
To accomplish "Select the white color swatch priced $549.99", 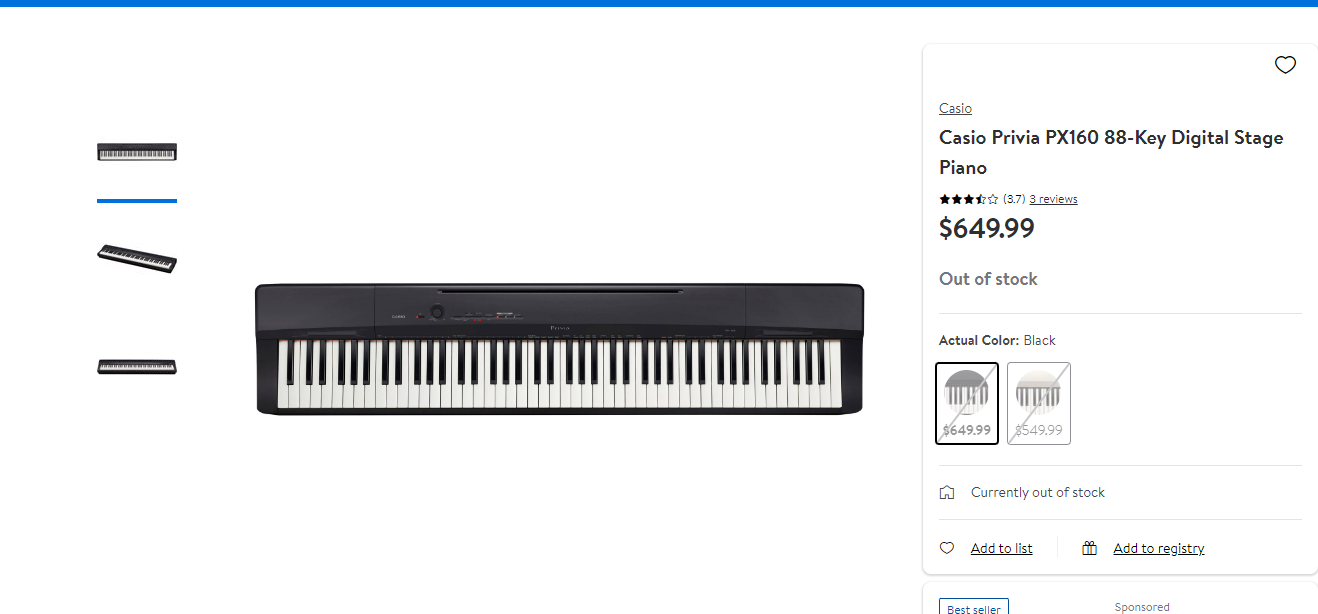I will [x=1038, y=403].
